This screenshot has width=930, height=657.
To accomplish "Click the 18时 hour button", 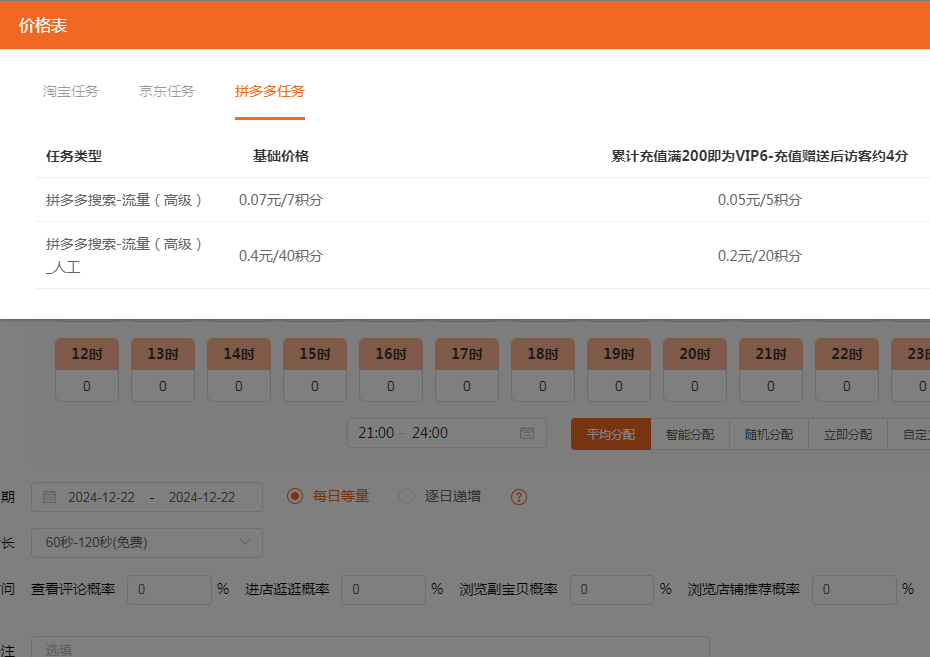I will [x=542, y=353].
